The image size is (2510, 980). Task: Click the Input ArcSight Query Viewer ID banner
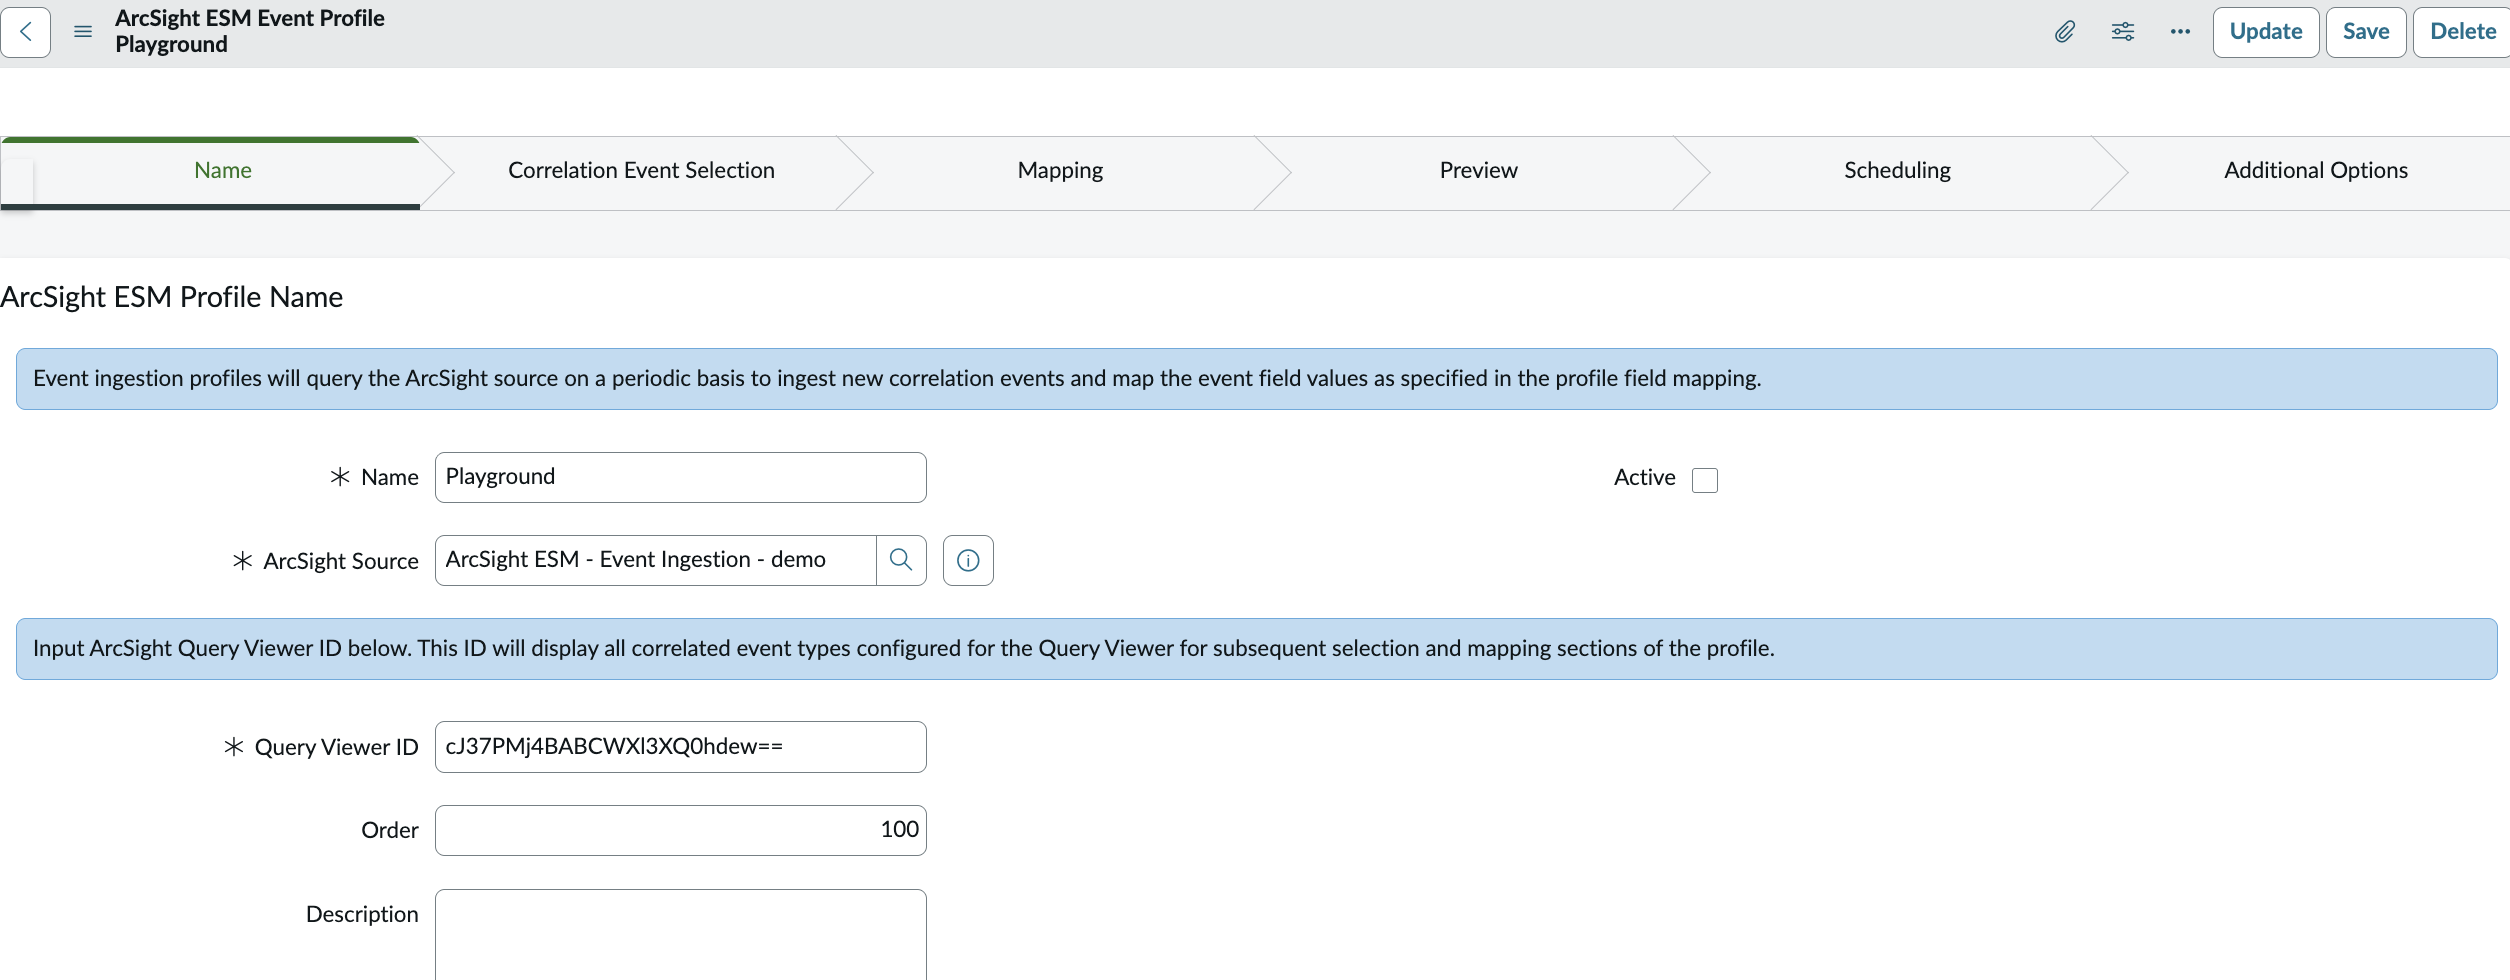(x=1256, y=649)
